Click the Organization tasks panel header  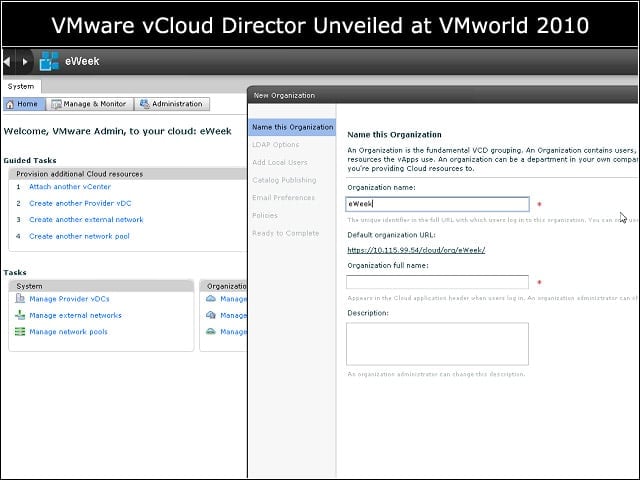click(224, 286)
